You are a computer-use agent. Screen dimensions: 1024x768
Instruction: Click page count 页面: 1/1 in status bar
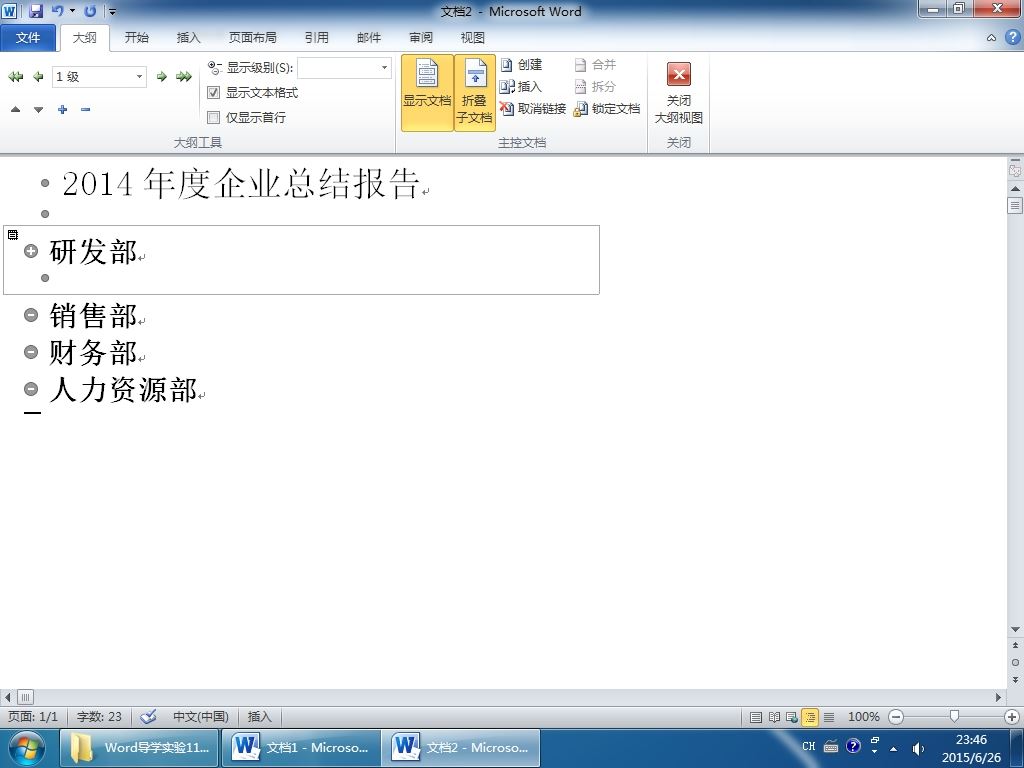33,716
